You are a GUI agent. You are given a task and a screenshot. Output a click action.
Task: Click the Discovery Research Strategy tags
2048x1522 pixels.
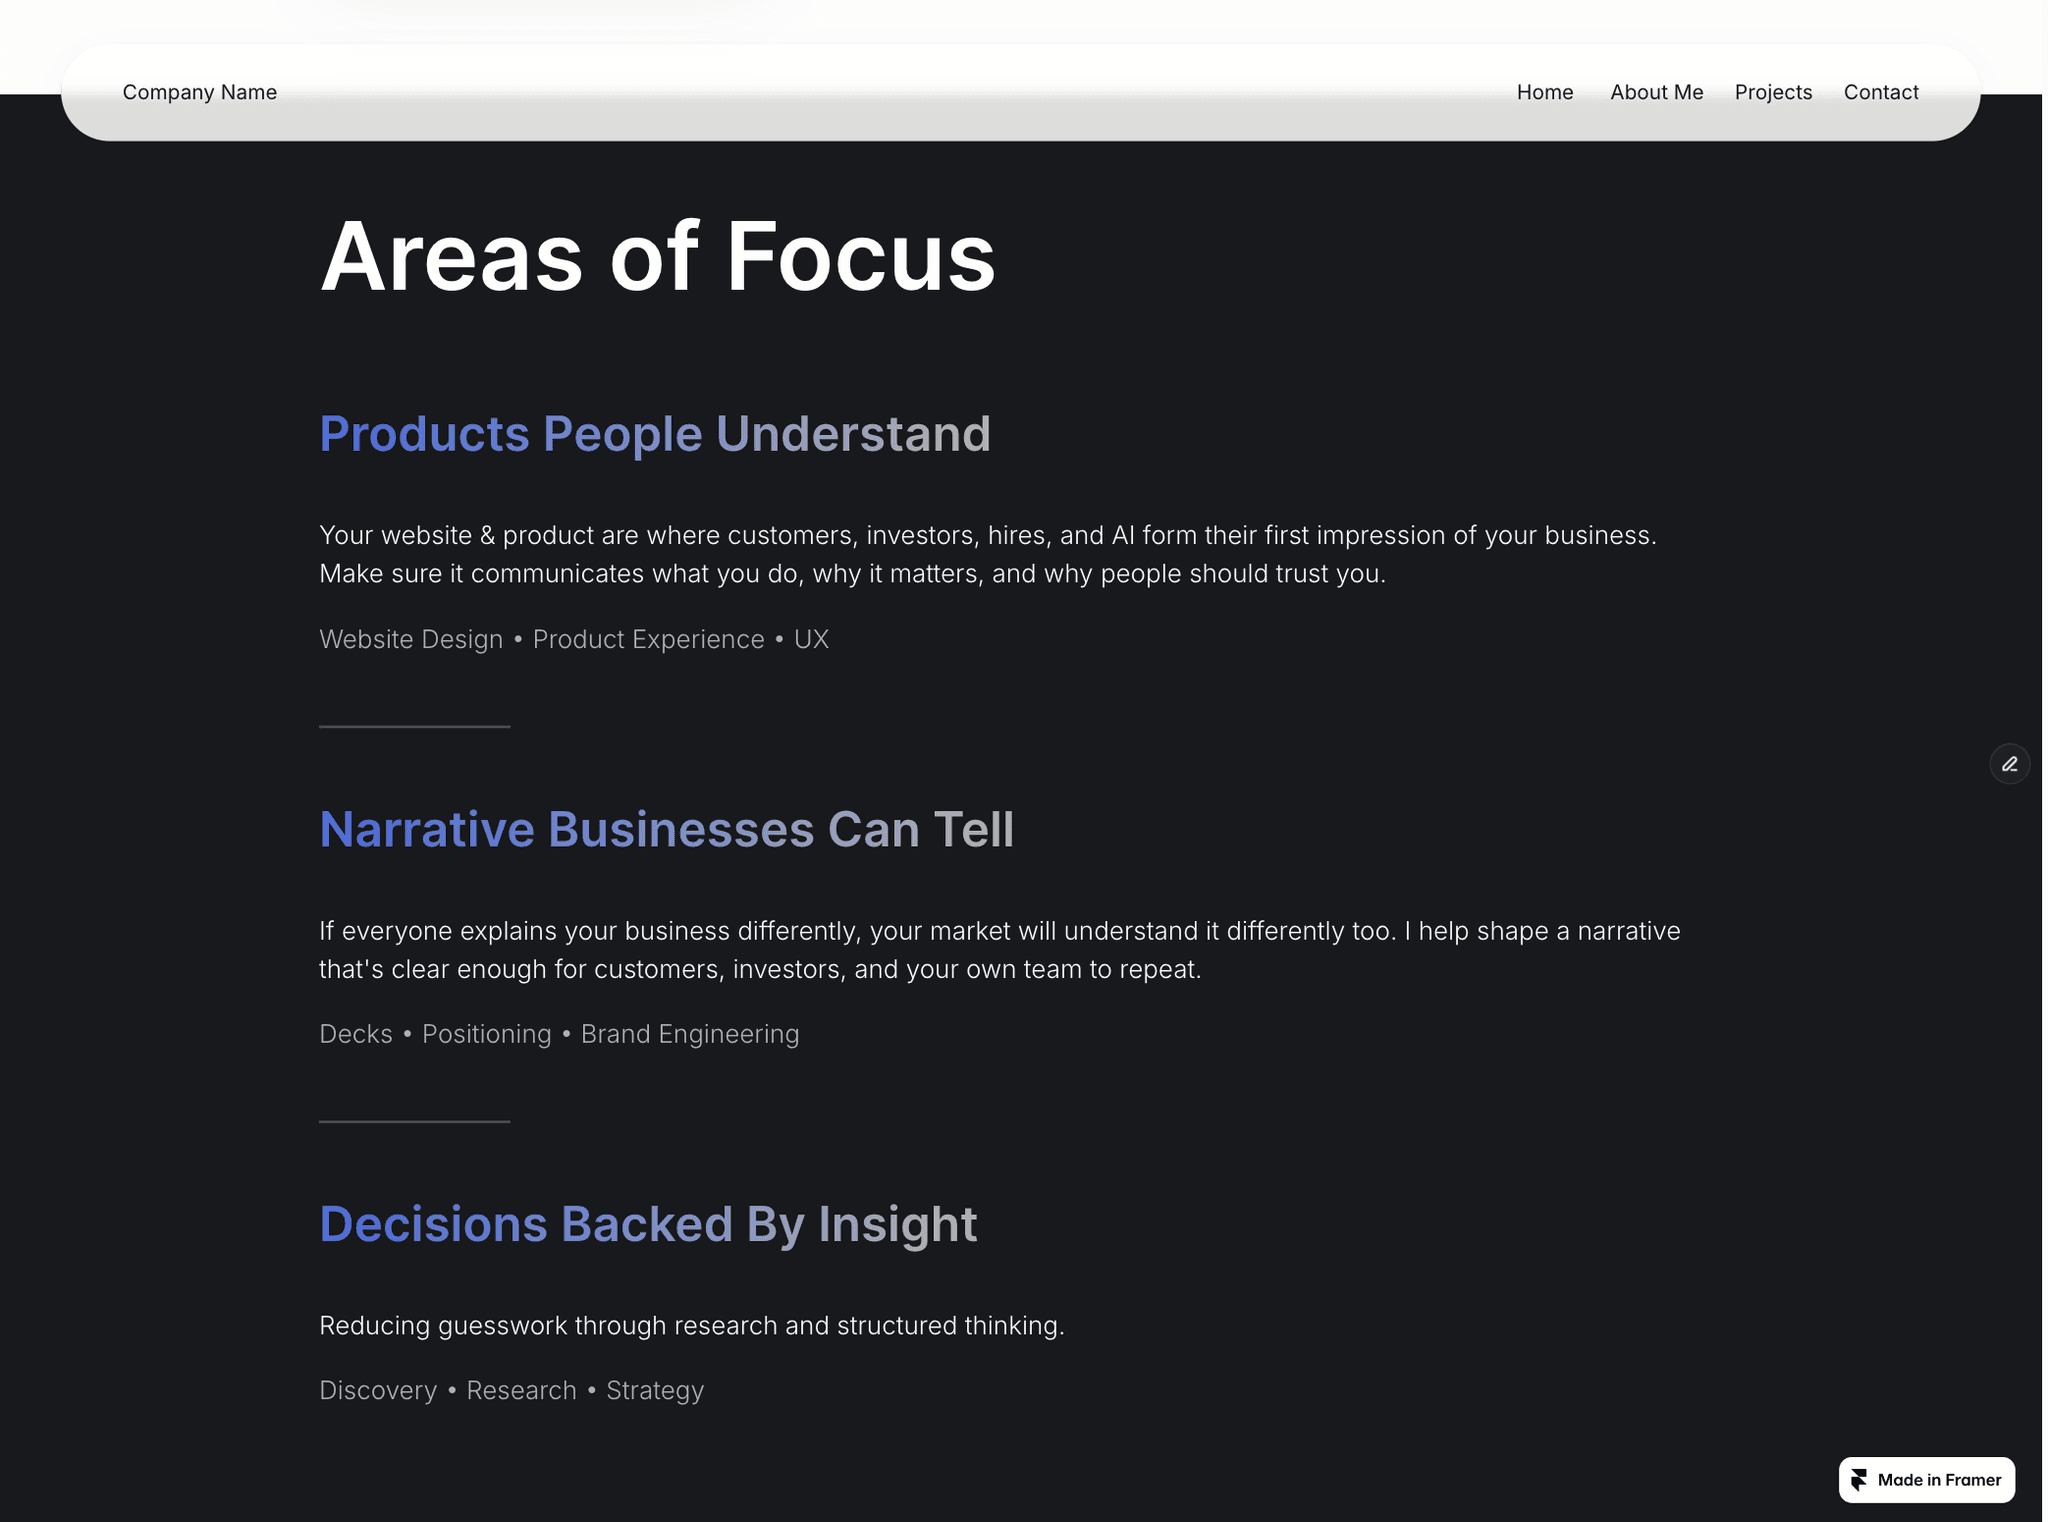[x=511, y=1390]
